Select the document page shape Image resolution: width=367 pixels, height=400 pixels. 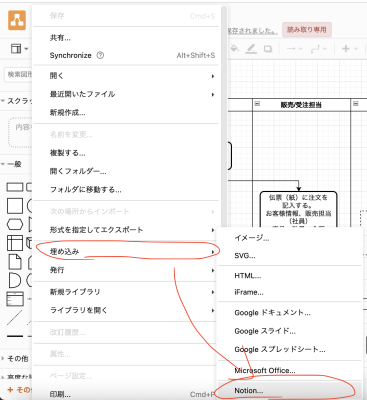pos(15,262)
